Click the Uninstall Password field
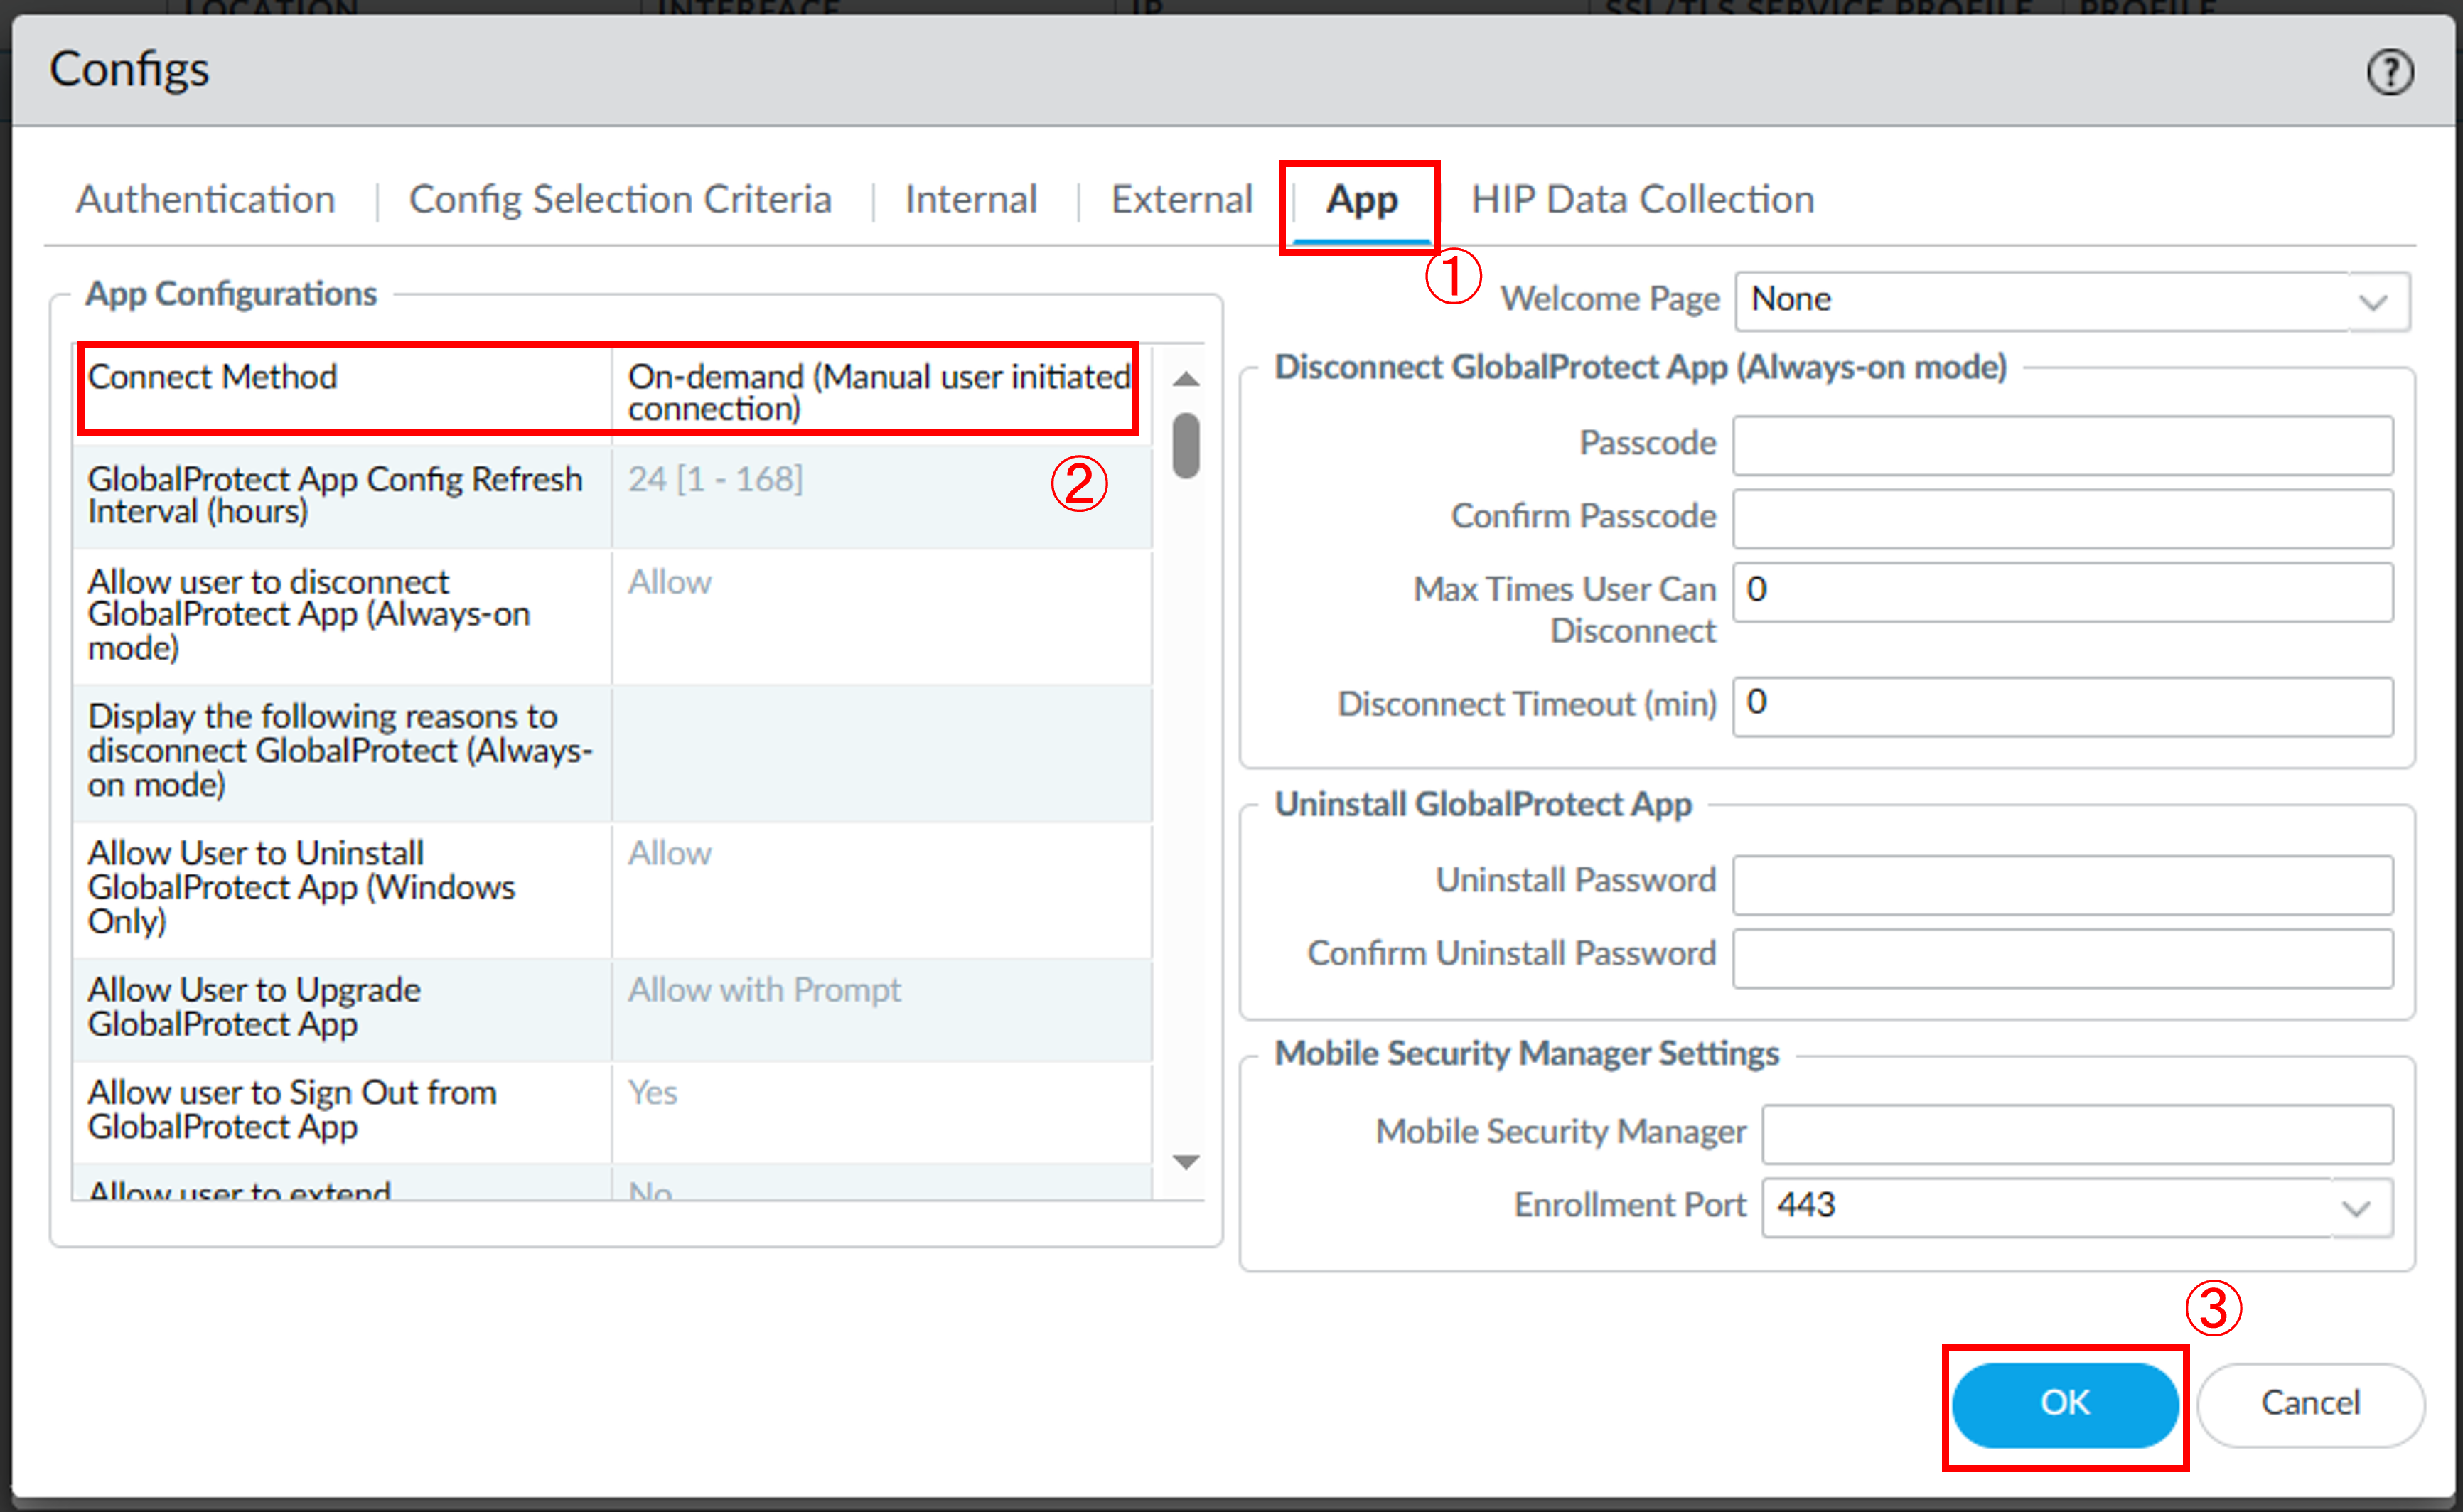This screenshot has width=2463, height=1512. point(2062,884)
